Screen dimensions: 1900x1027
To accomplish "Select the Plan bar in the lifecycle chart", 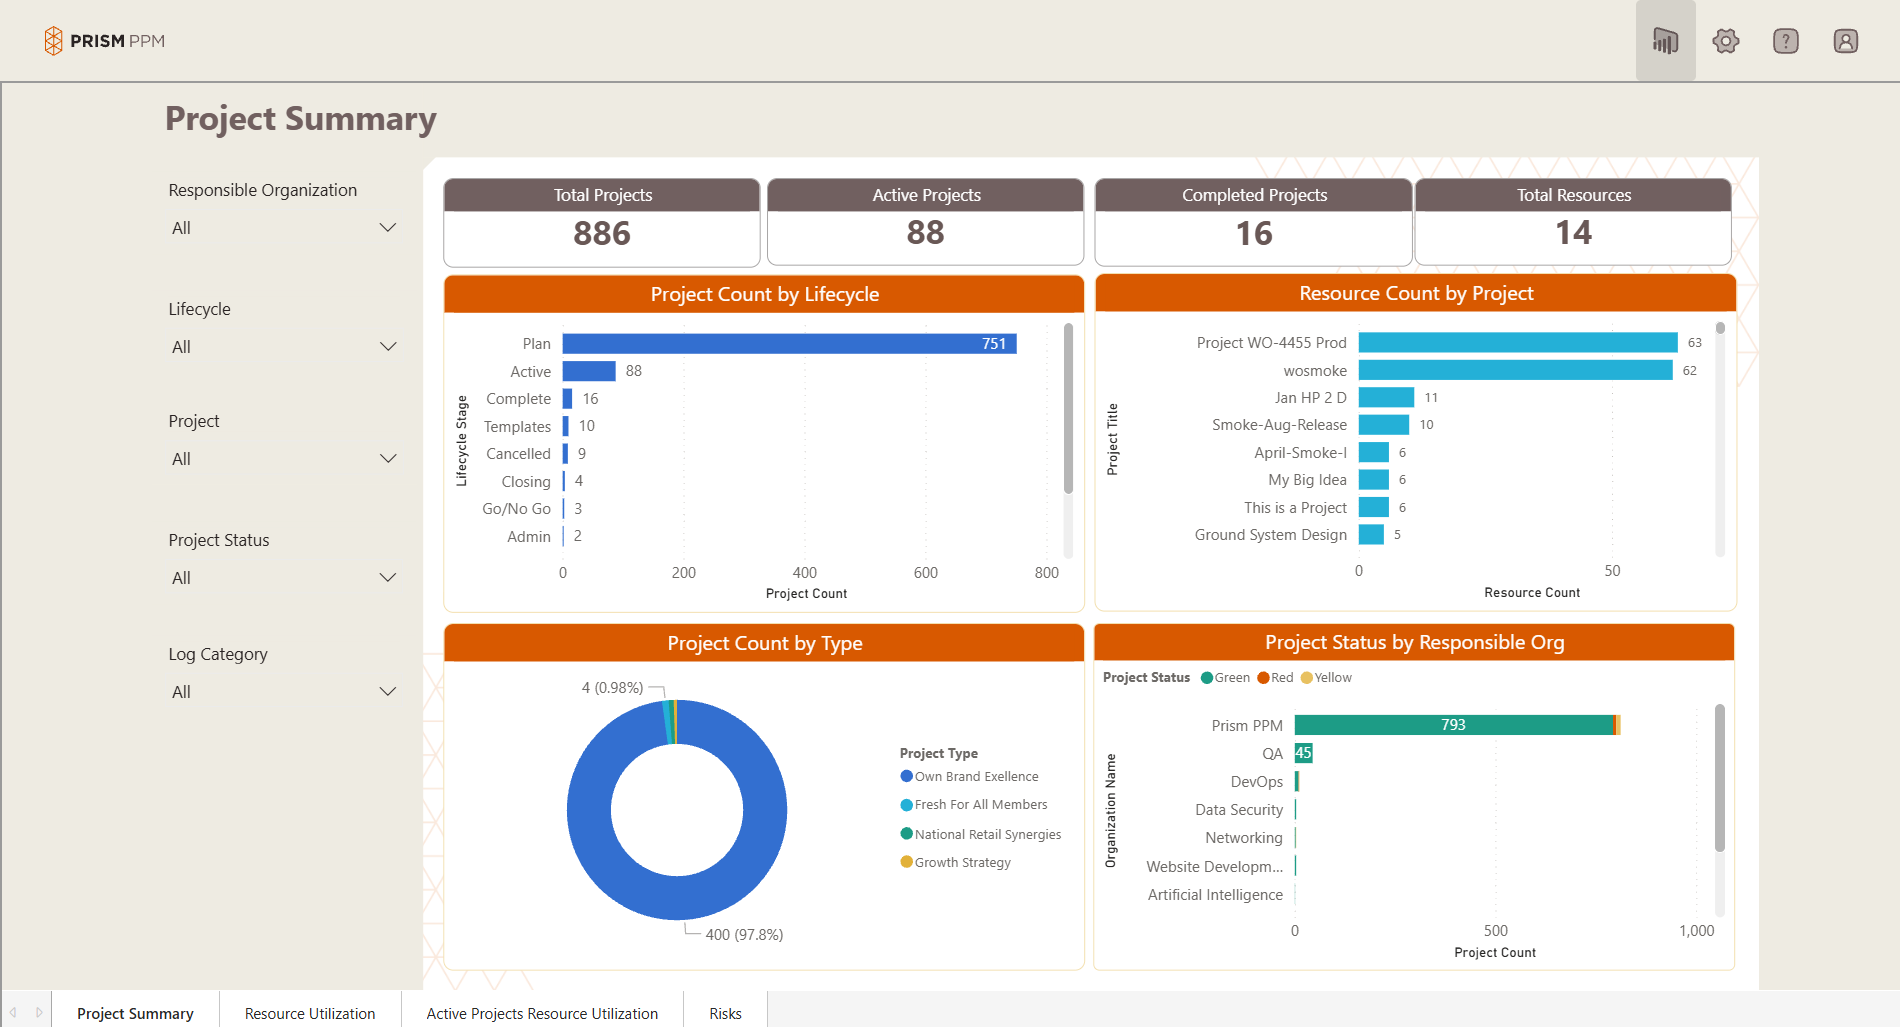I will click(x=789, y=343).
